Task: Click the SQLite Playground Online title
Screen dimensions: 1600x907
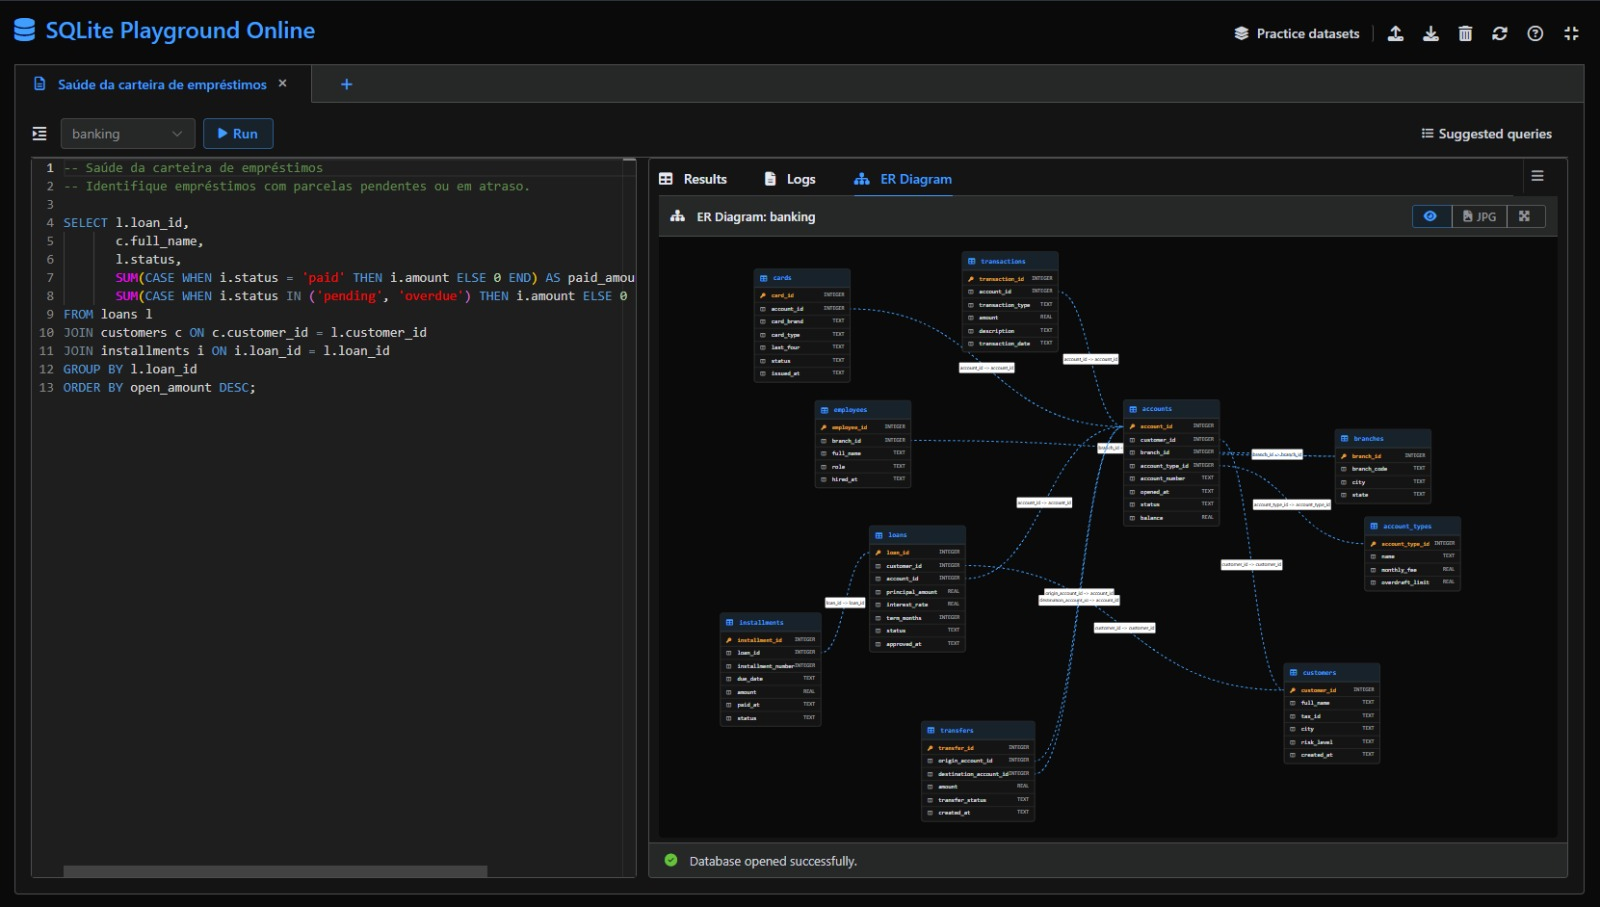Action: coord(180,30)
